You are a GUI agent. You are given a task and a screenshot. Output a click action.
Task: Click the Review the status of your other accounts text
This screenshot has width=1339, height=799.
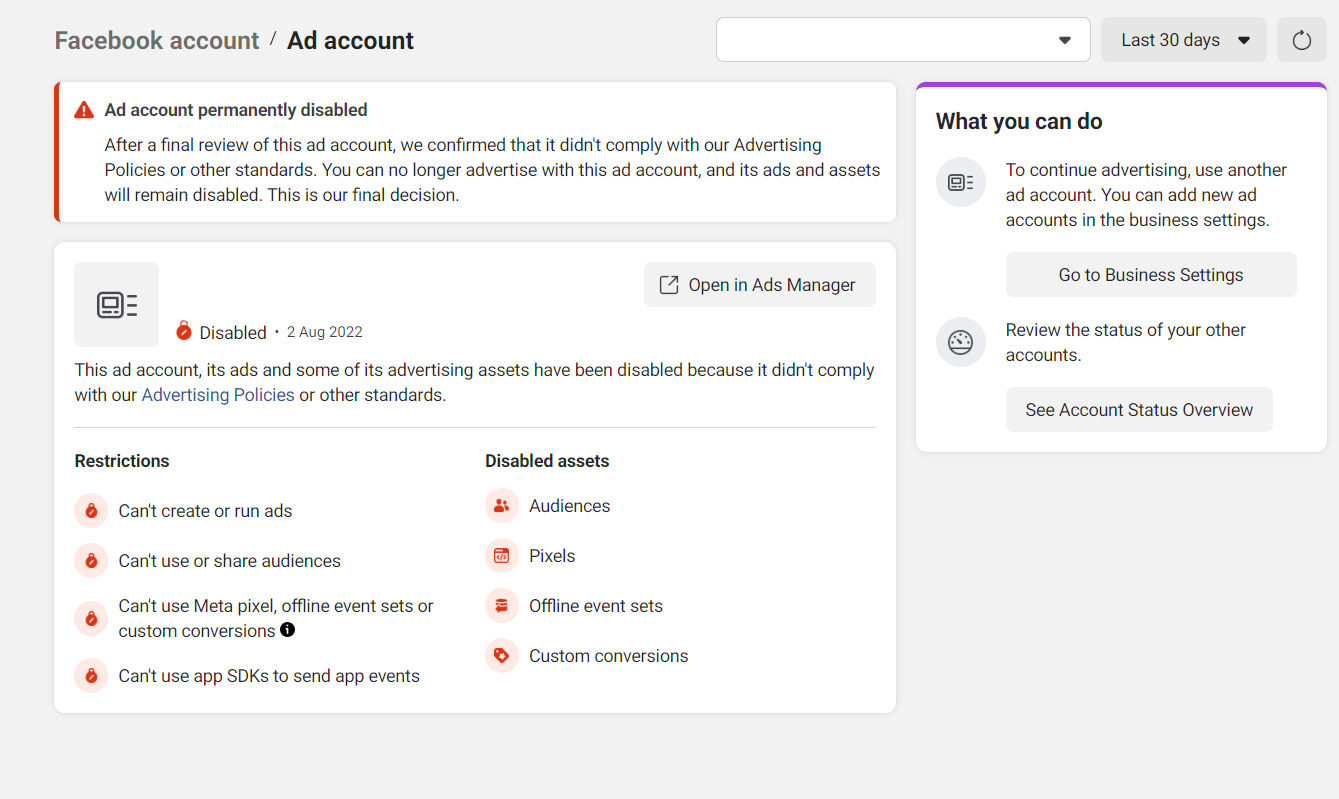point(1126,342)
